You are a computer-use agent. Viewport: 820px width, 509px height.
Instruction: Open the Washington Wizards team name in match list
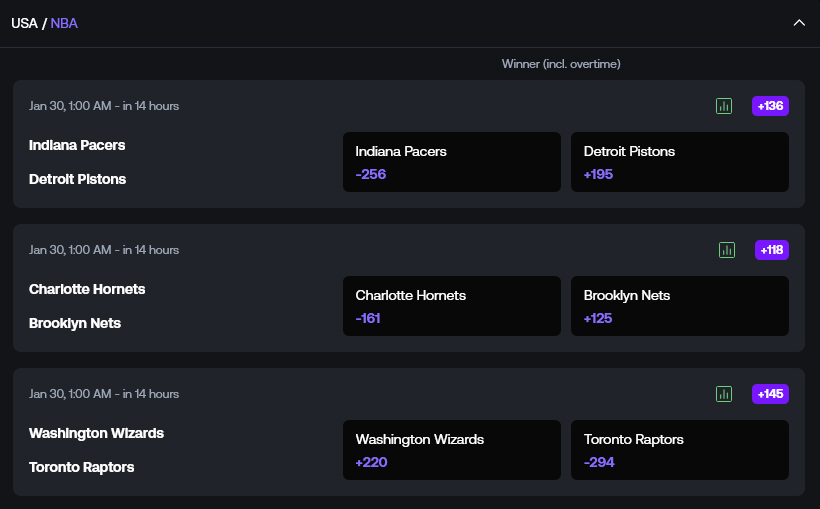[96, 433]
